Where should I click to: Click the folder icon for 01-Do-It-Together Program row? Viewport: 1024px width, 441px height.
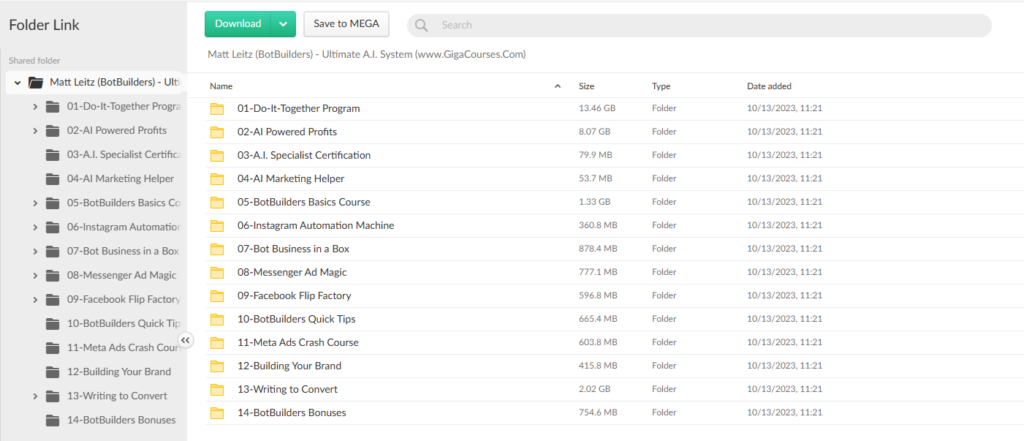tap(217, 108)
